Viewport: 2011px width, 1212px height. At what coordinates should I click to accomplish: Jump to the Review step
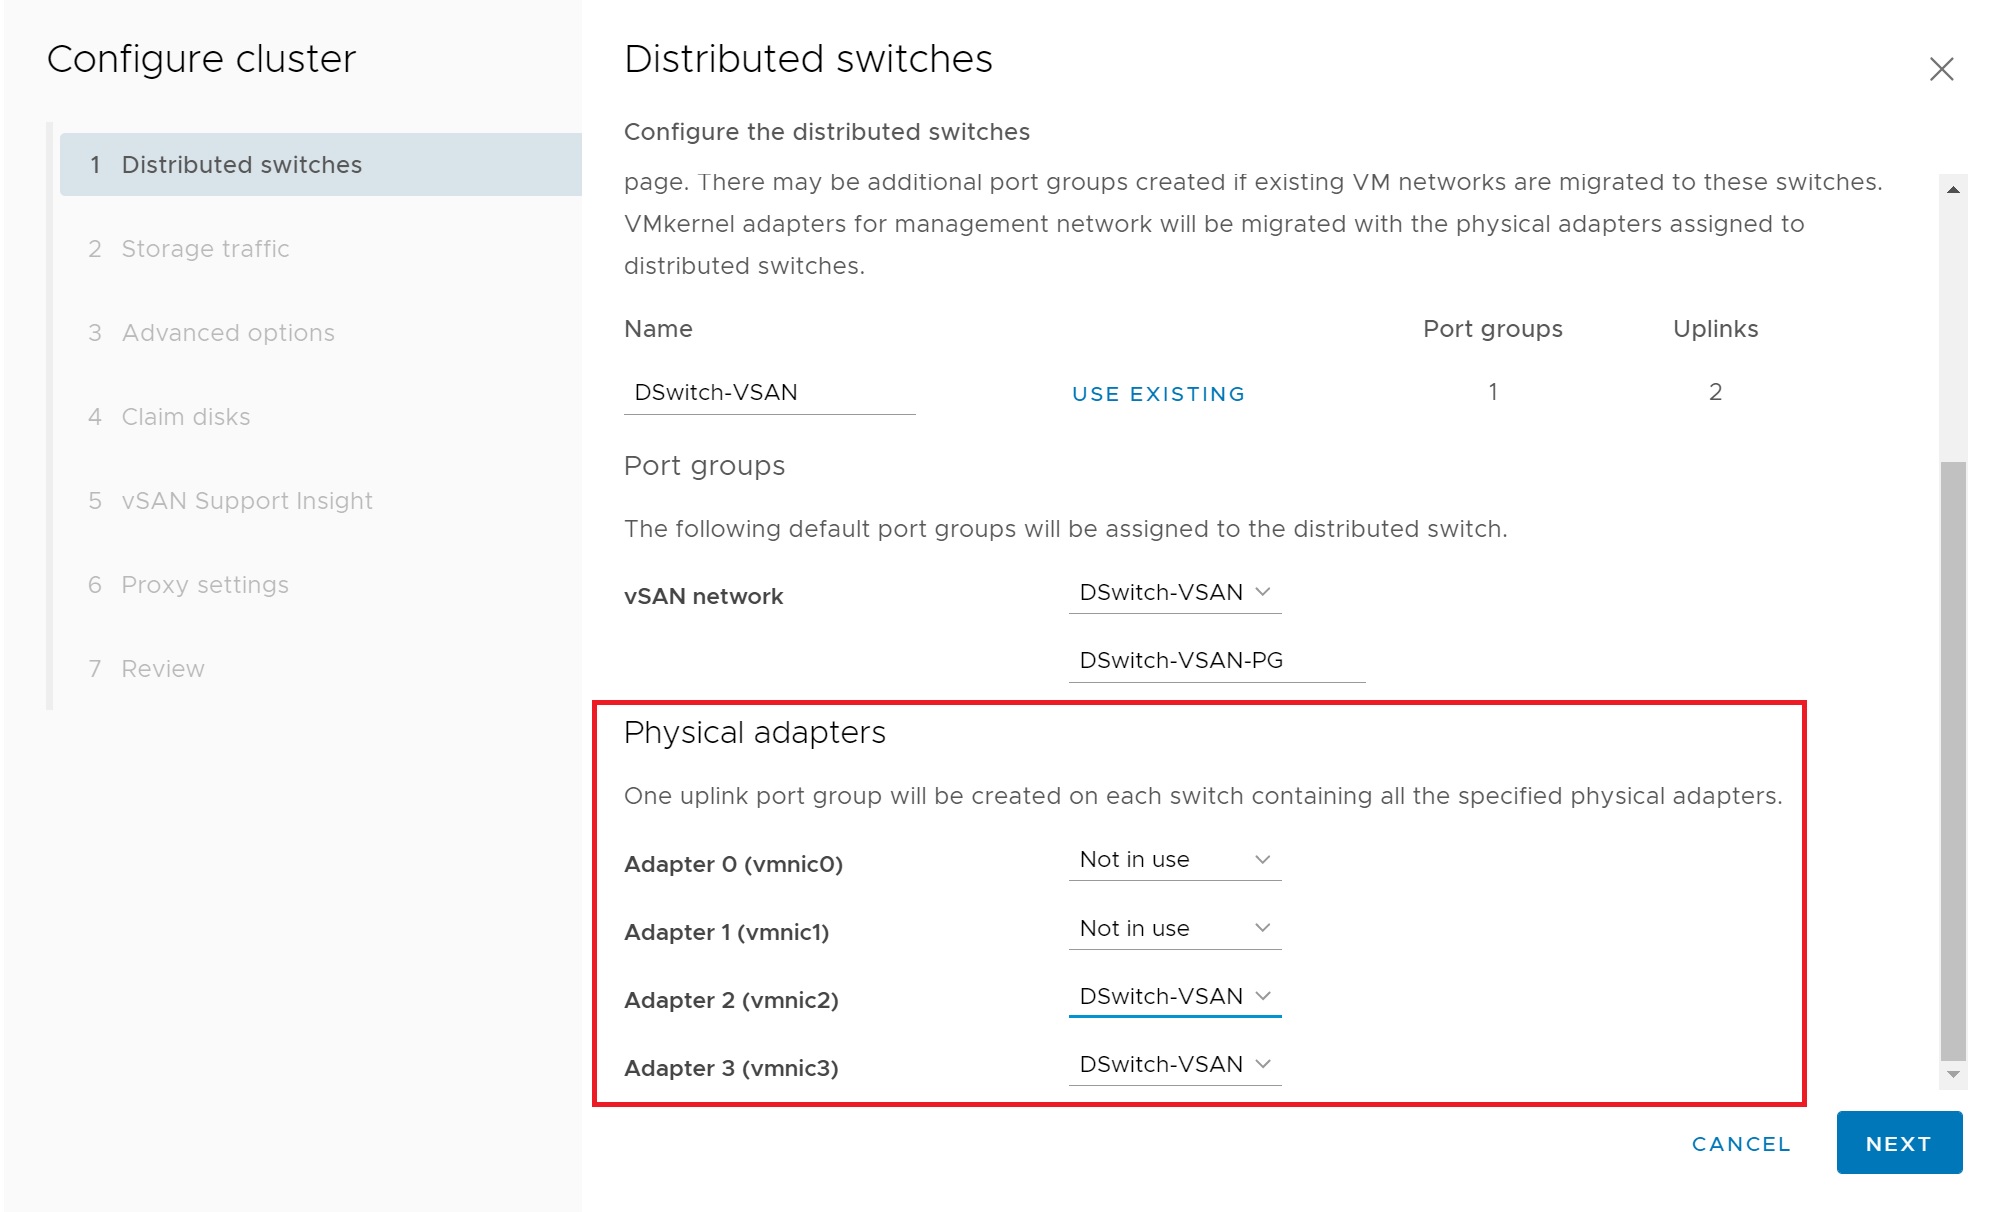tap(162, 669)
